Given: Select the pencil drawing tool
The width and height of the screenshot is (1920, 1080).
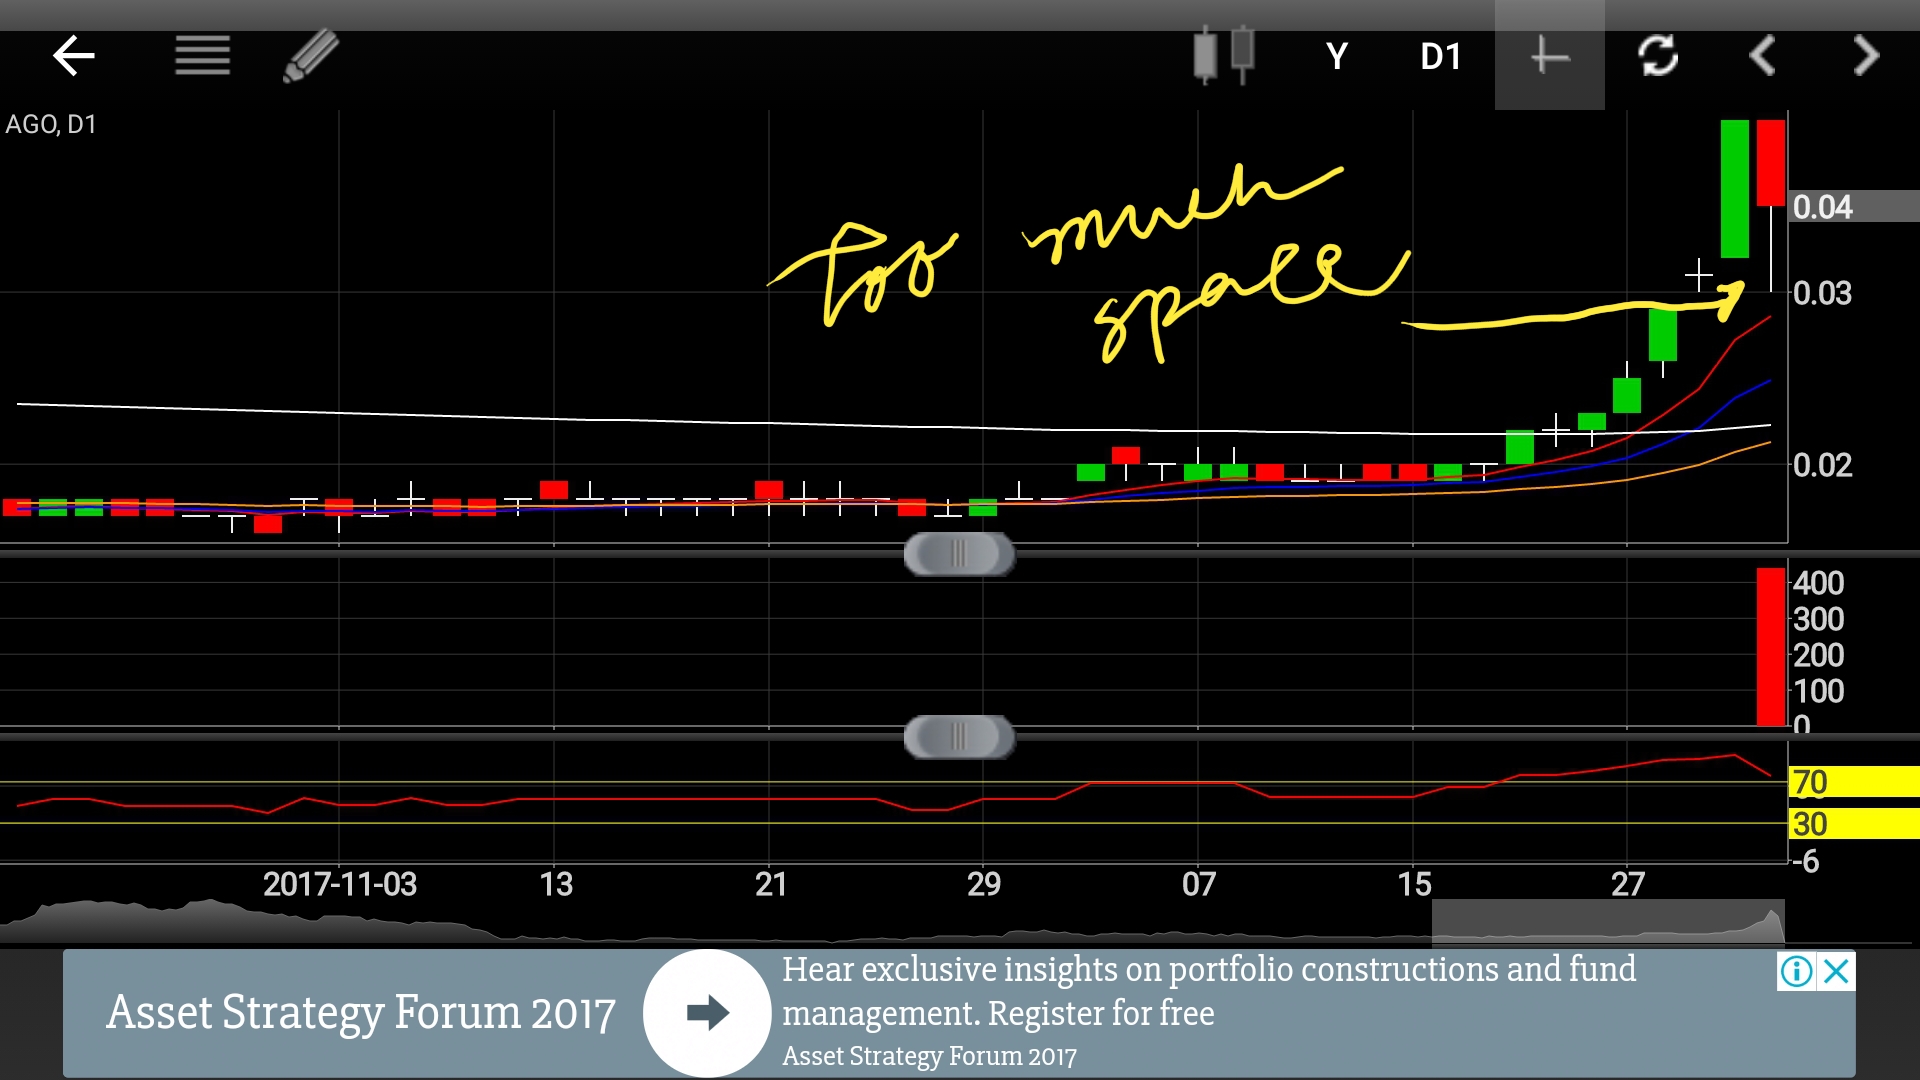Looking at the screenshot, I should 311,56.
